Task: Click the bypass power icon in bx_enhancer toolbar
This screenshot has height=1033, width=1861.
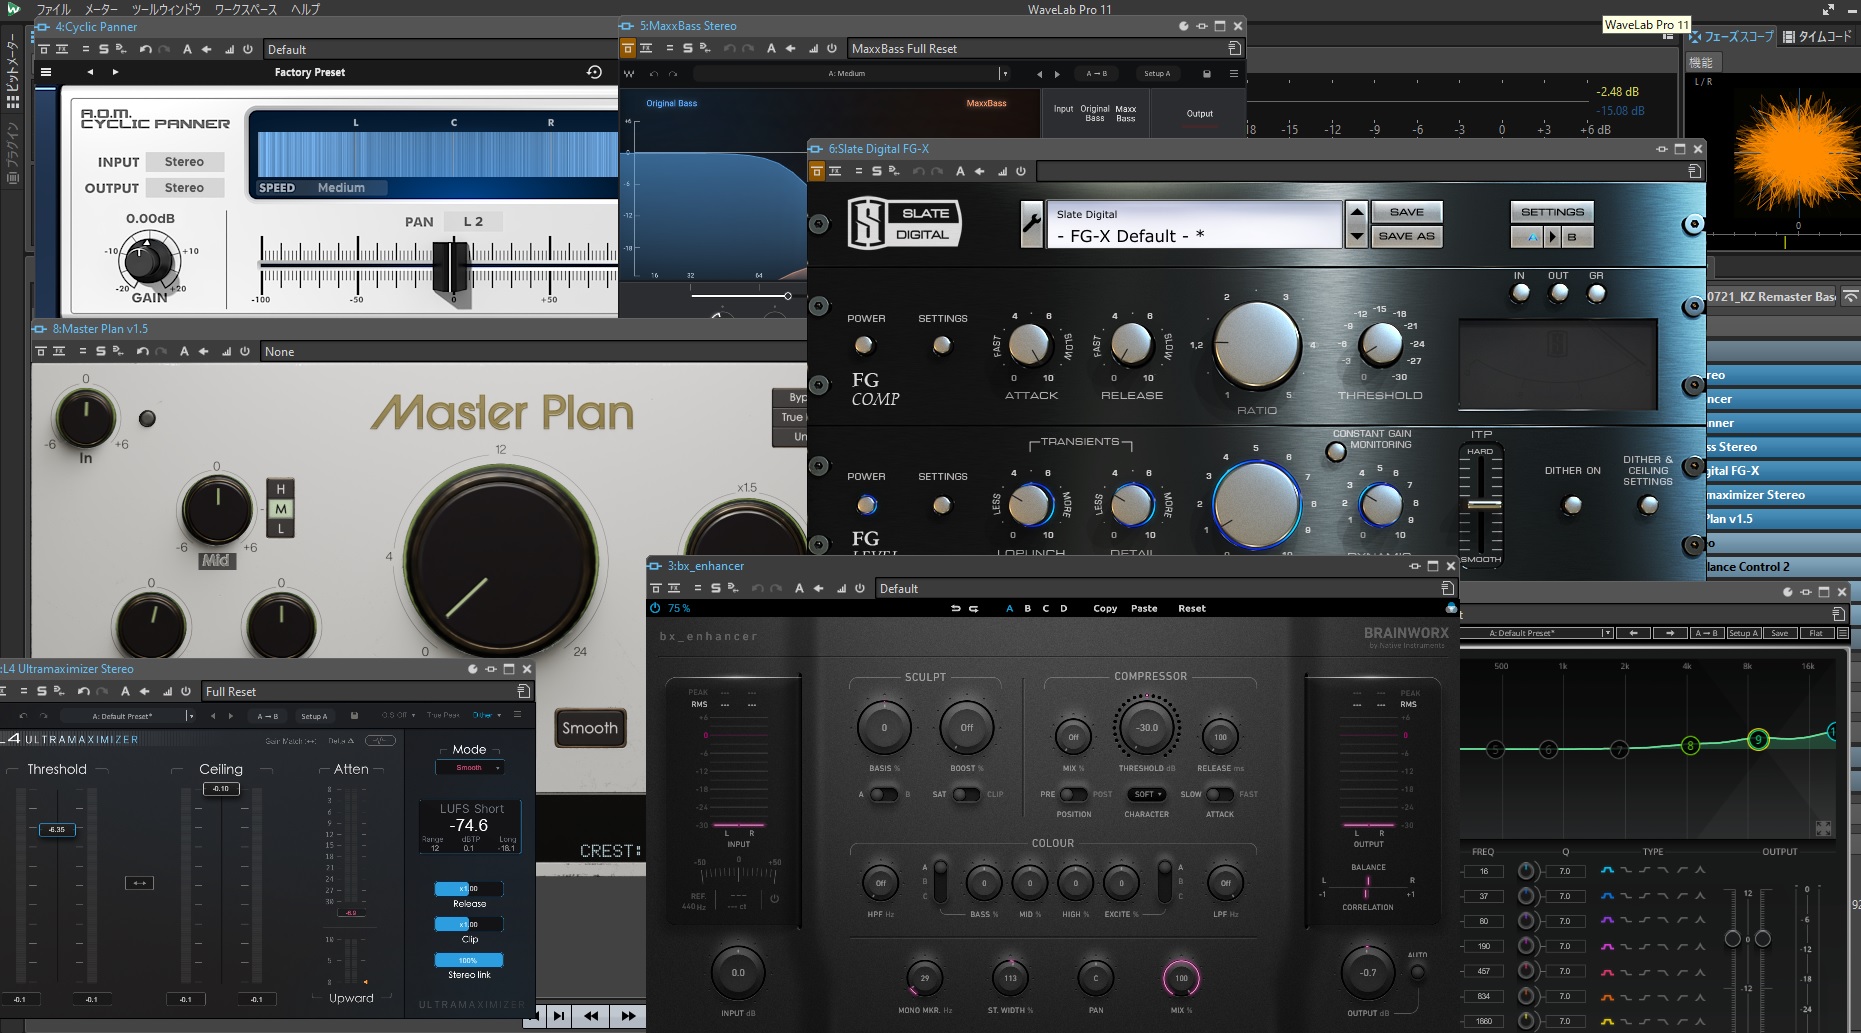Action: pos(859,589)
